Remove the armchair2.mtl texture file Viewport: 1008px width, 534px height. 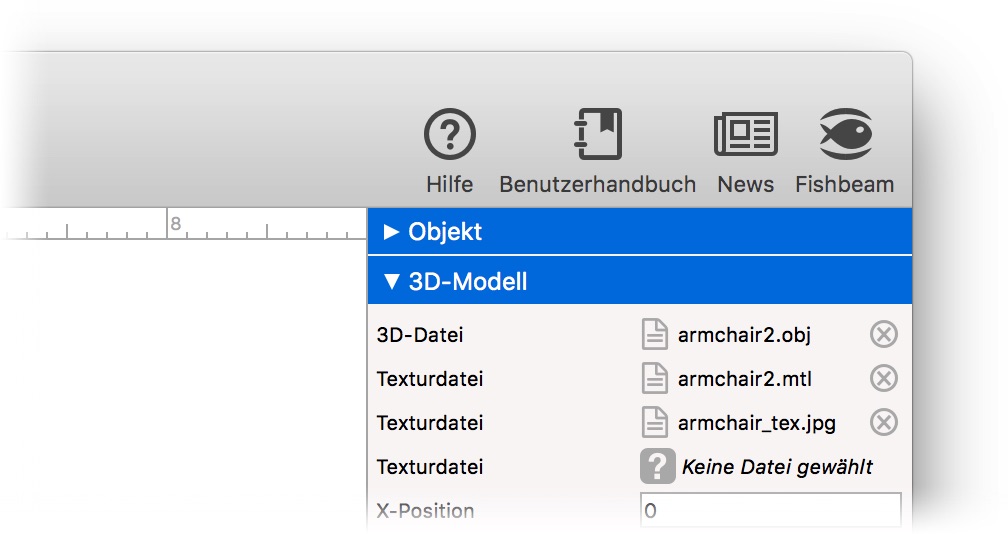[x=883, y=379]
